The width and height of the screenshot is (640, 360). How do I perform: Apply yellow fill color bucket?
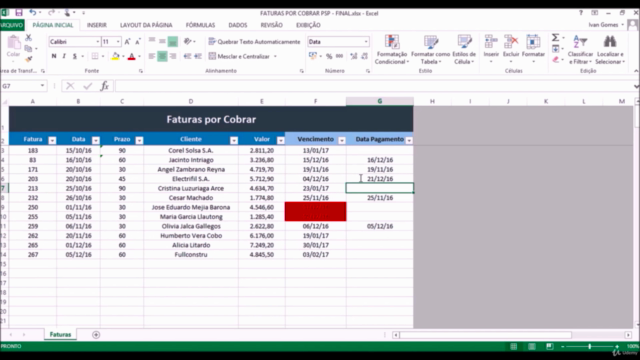click(x=116, y=56)
